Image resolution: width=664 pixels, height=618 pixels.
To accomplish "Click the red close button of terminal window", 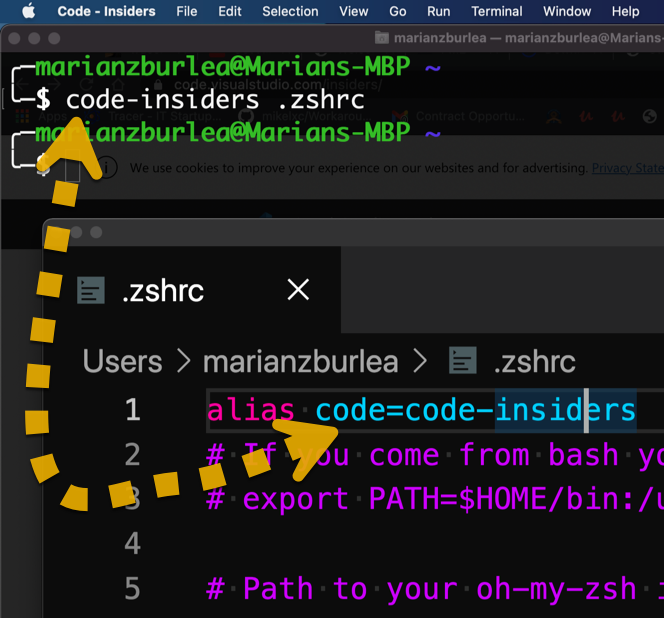I will [x=14, y=39].
